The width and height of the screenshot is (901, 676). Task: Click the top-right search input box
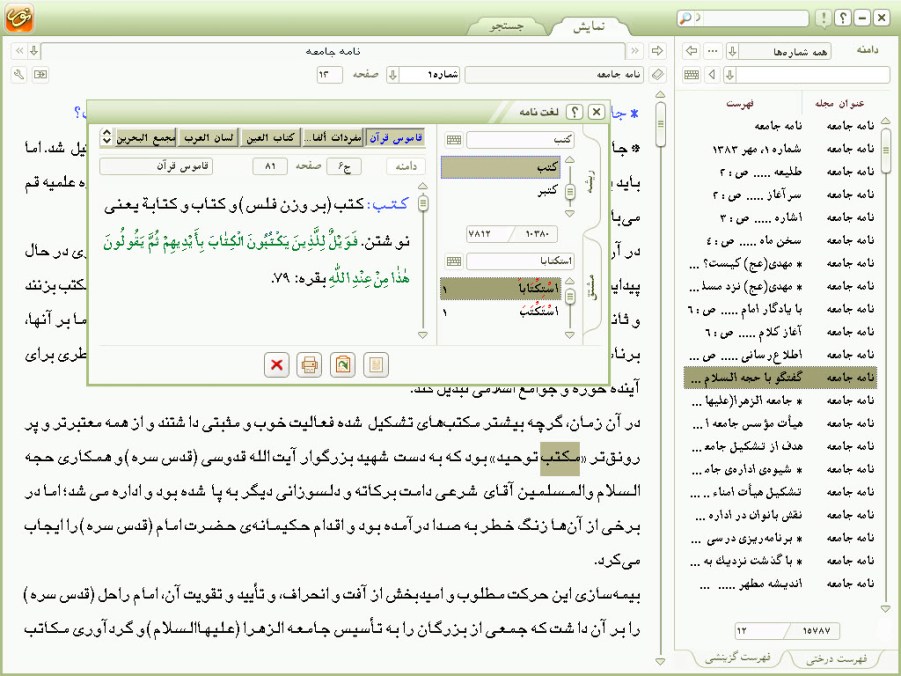tap(751, 18)
